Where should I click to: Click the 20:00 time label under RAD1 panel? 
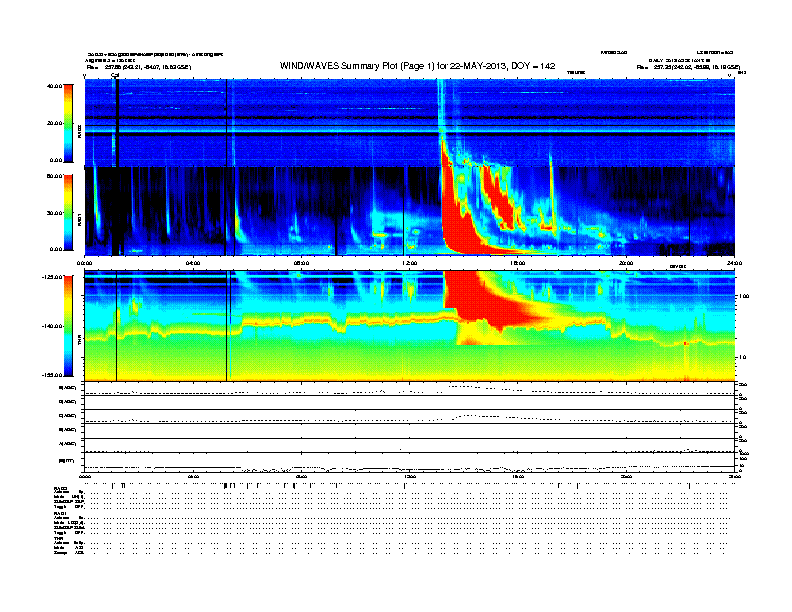[x=626, y=263]
